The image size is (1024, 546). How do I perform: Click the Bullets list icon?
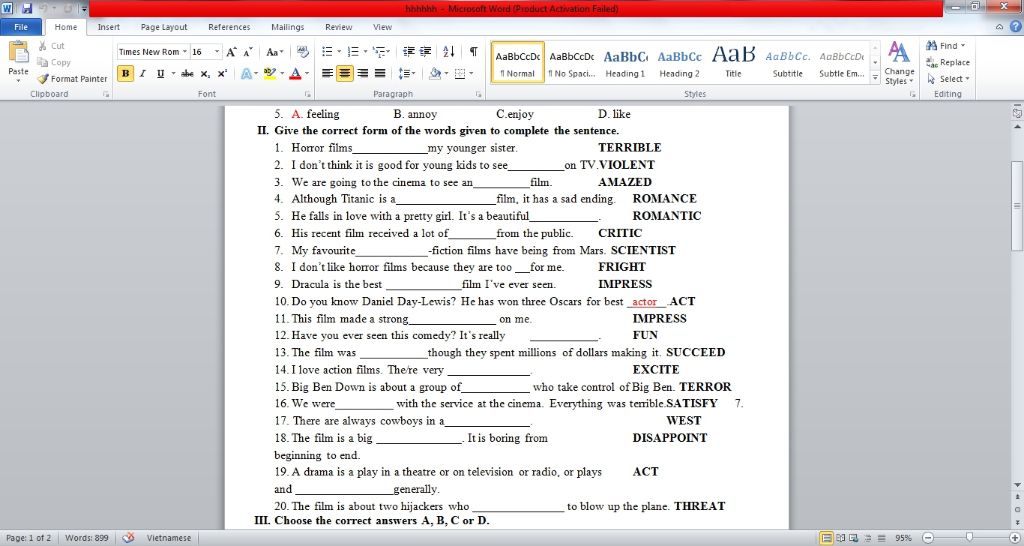pos(328,52)
